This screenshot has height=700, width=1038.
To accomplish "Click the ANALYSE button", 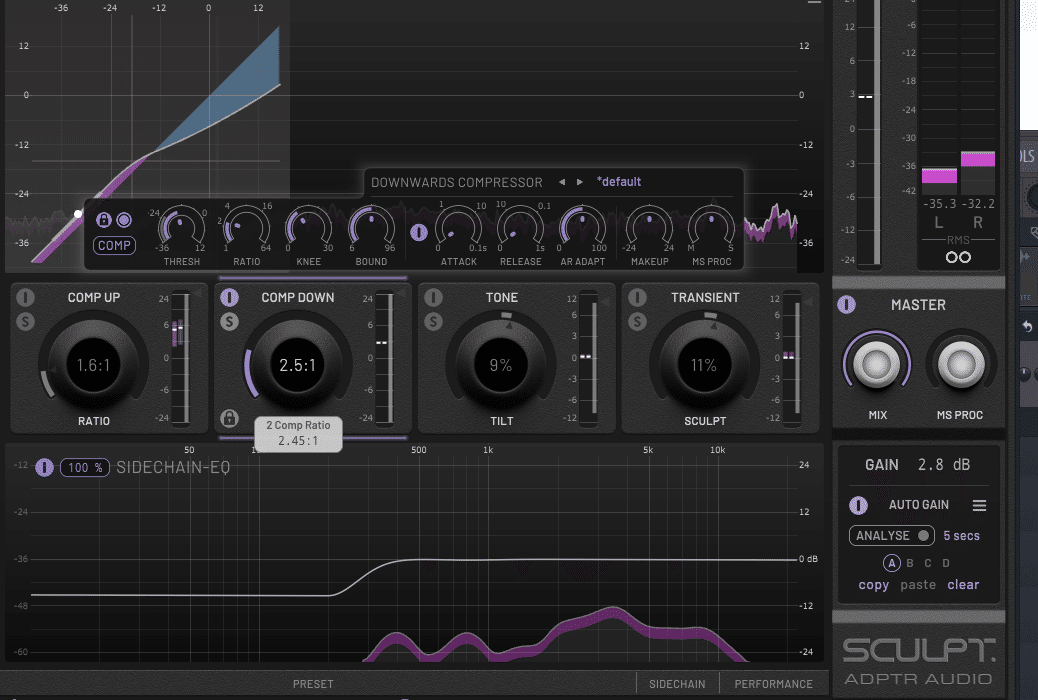I will click(892, 536).
